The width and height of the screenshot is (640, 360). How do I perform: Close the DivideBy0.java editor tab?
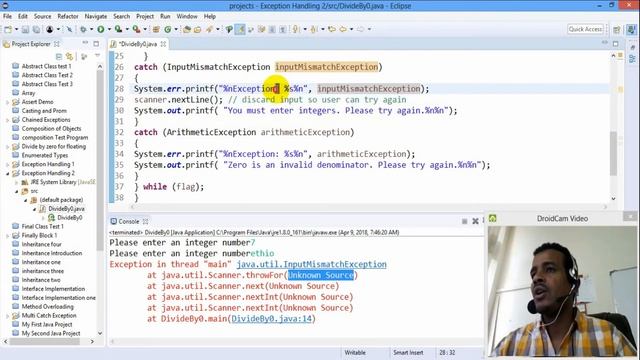(x=163, y=44)
